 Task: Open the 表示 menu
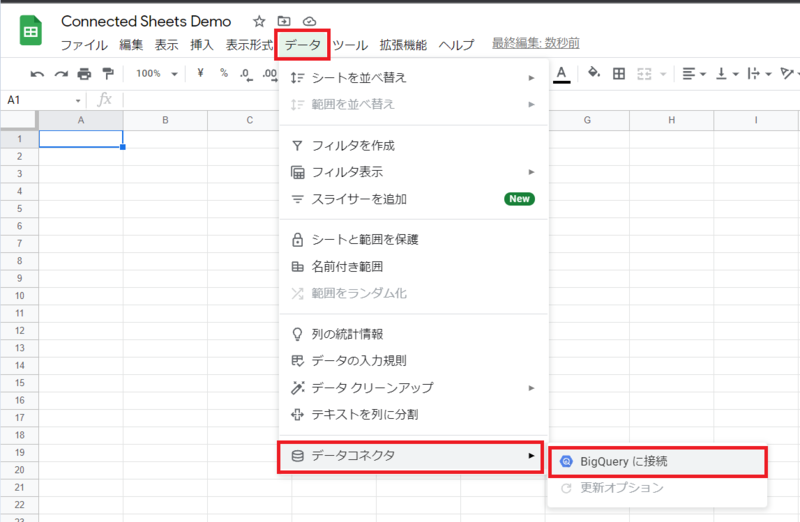(167, 45)
